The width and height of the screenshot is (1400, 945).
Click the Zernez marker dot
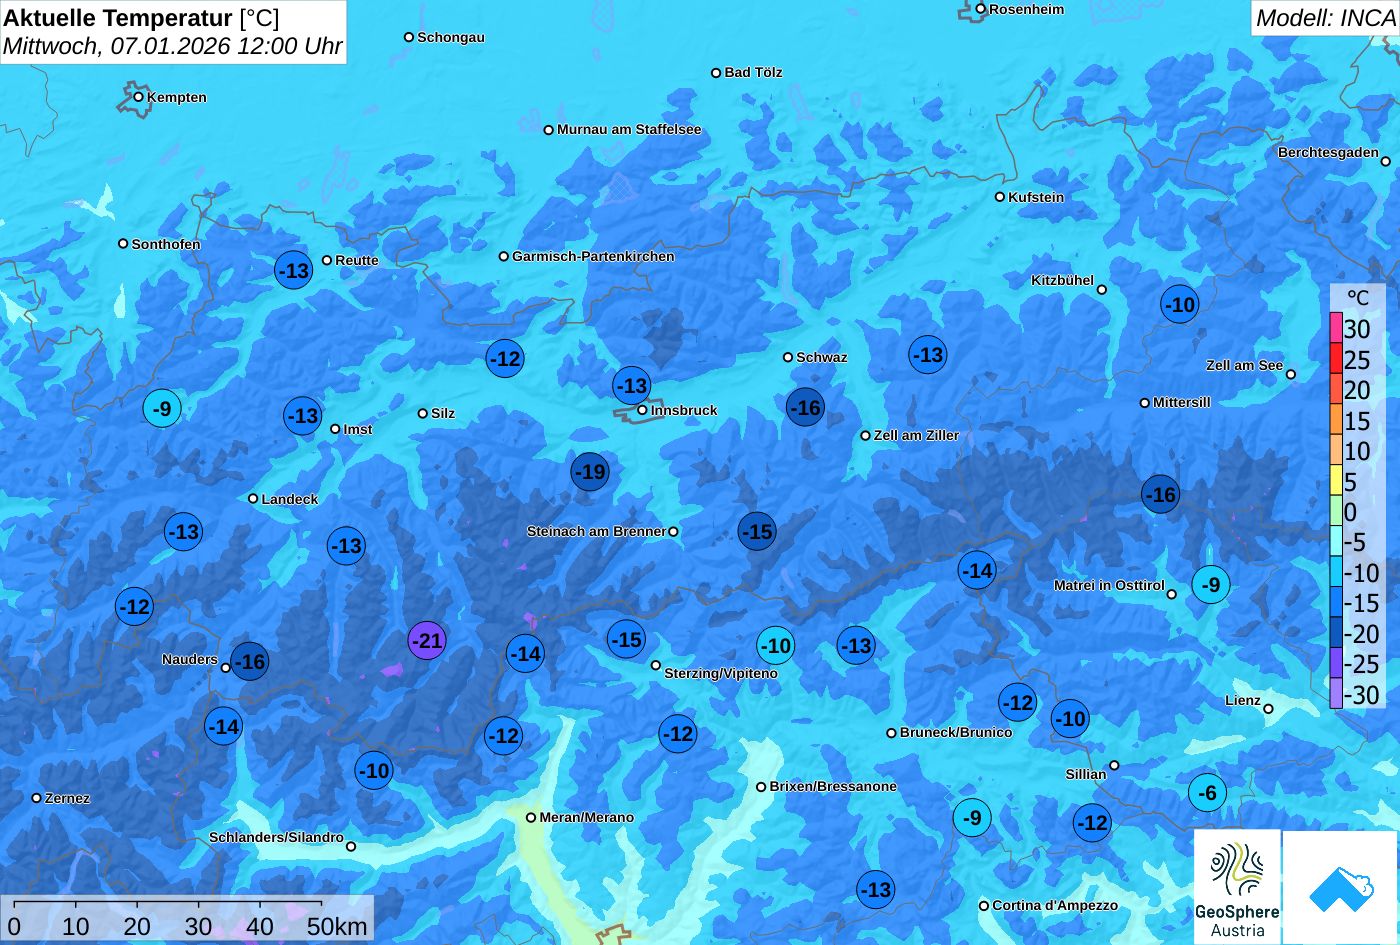[x=37, y=798]
